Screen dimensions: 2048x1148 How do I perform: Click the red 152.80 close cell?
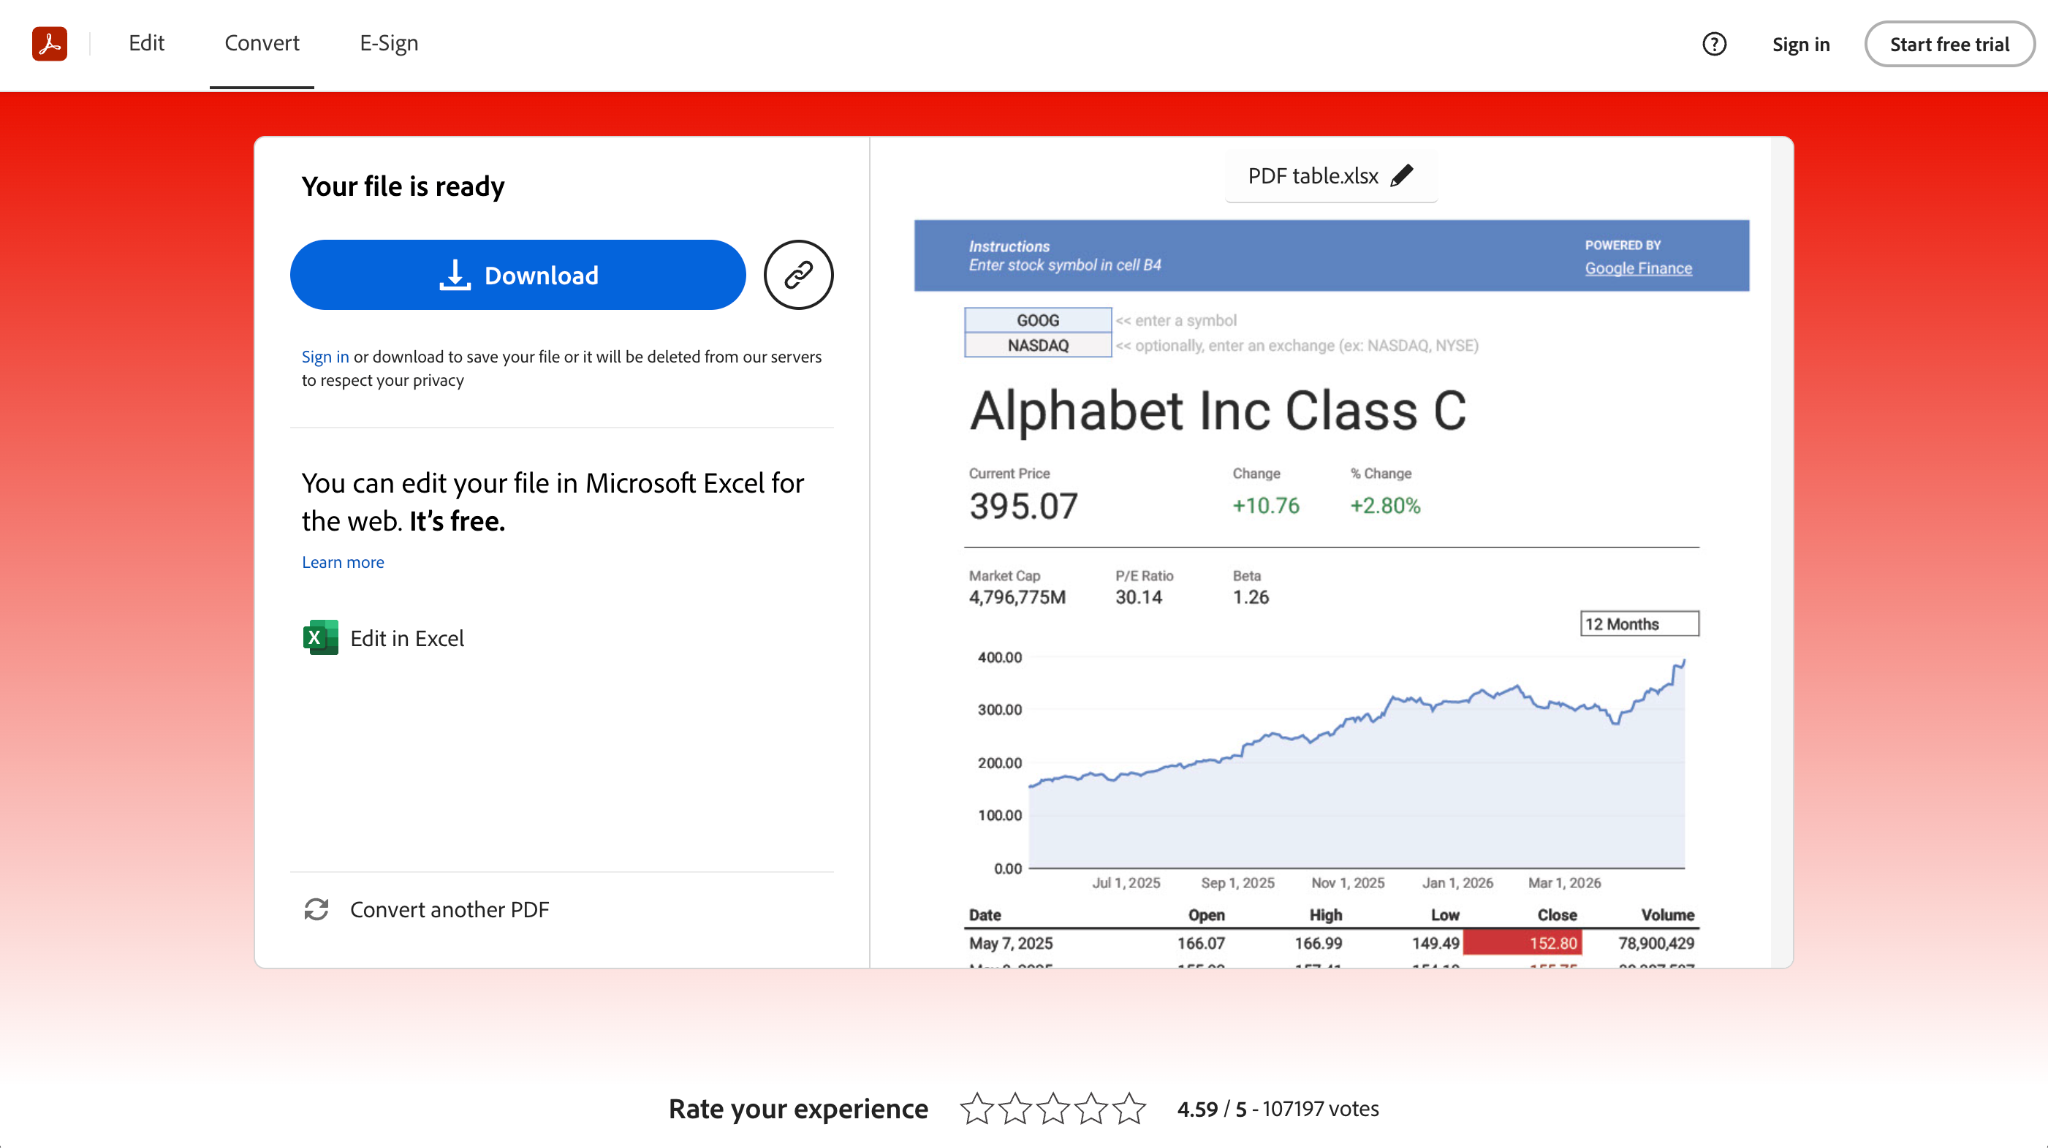click(1522, 943)
